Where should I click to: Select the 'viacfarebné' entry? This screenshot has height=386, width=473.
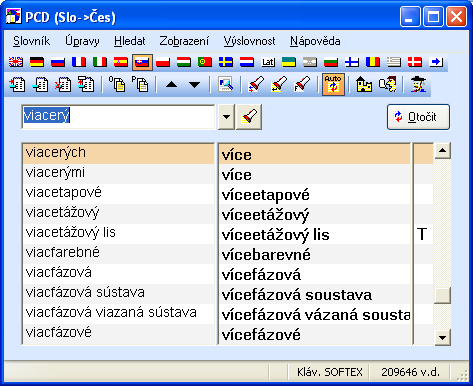(x=118, y=253)
